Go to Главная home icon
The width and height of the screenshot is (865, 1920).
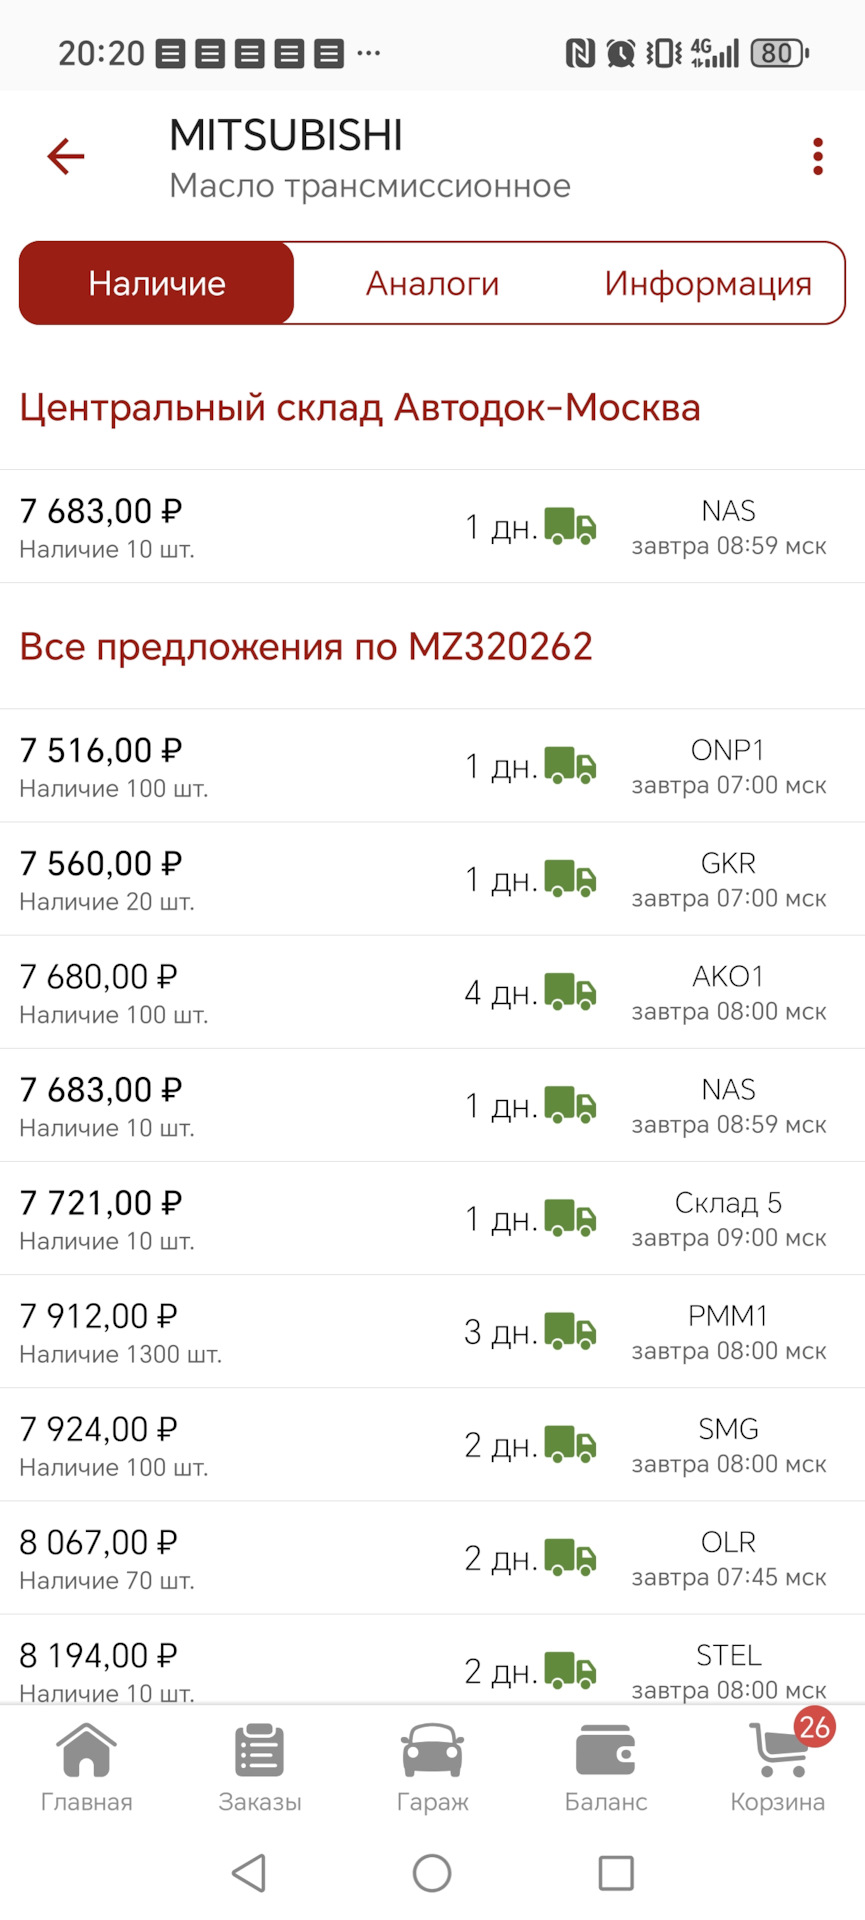[86, 1768]
